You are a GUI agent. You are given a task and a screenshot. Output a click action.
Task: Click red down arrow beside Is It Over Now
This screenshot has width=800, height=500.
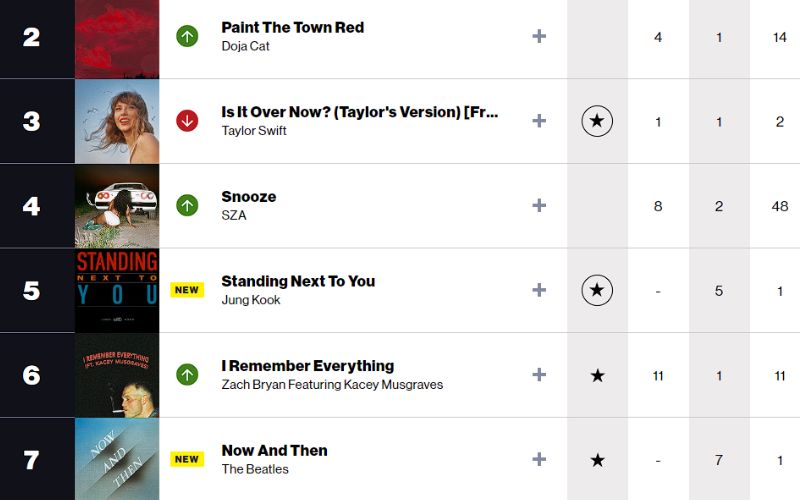(187, 121)
